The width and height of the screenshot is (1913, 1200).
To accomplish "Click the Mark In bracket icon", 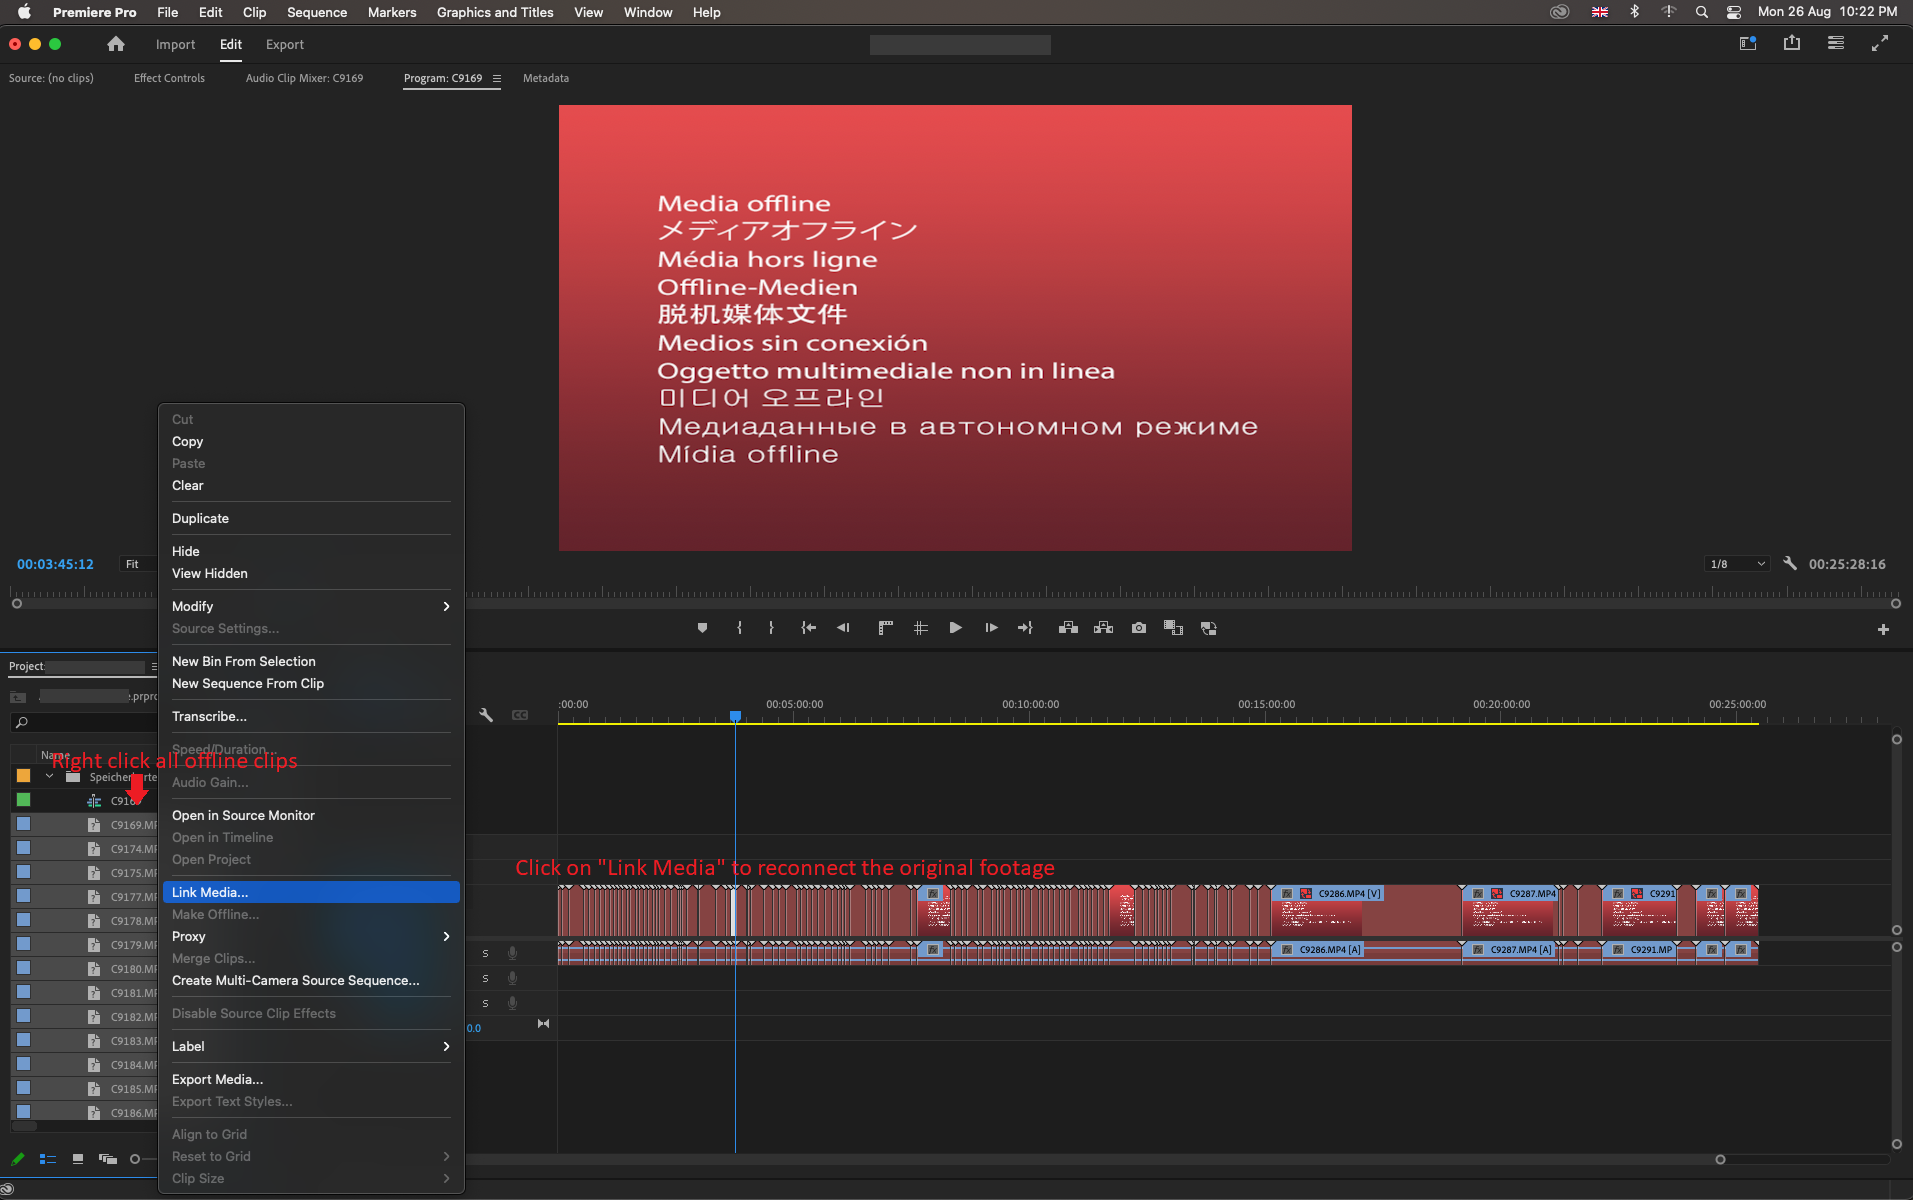I will (x=739, y=628).
